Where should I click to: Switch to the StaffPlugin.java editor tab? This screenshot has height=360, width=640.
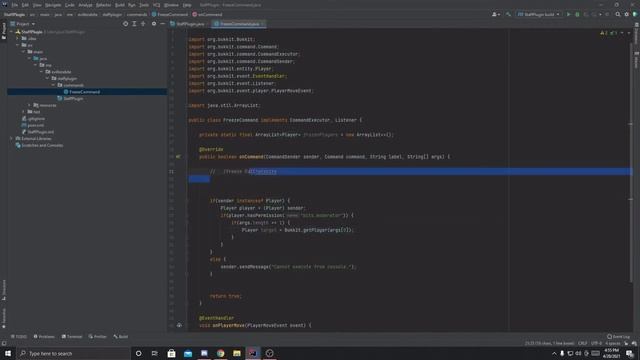tap(188, 24)
